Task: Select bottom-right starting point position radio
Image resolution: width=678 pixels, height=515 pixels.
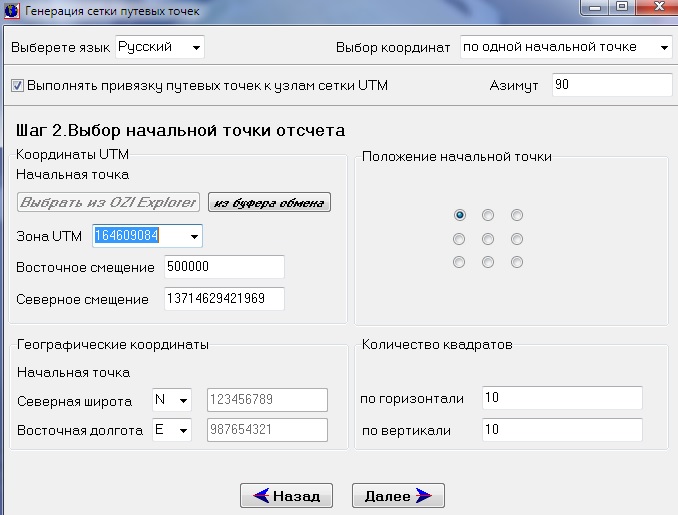Action: pyautogui.click(x=517, y=263)
